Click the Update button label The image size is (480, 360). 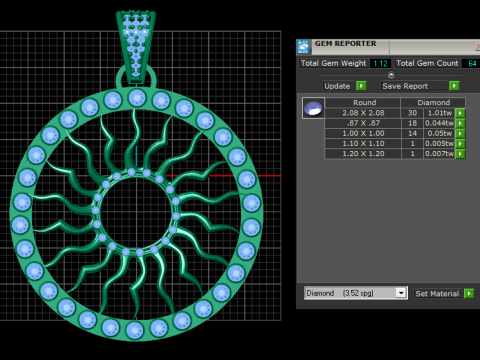coord(337,86)
